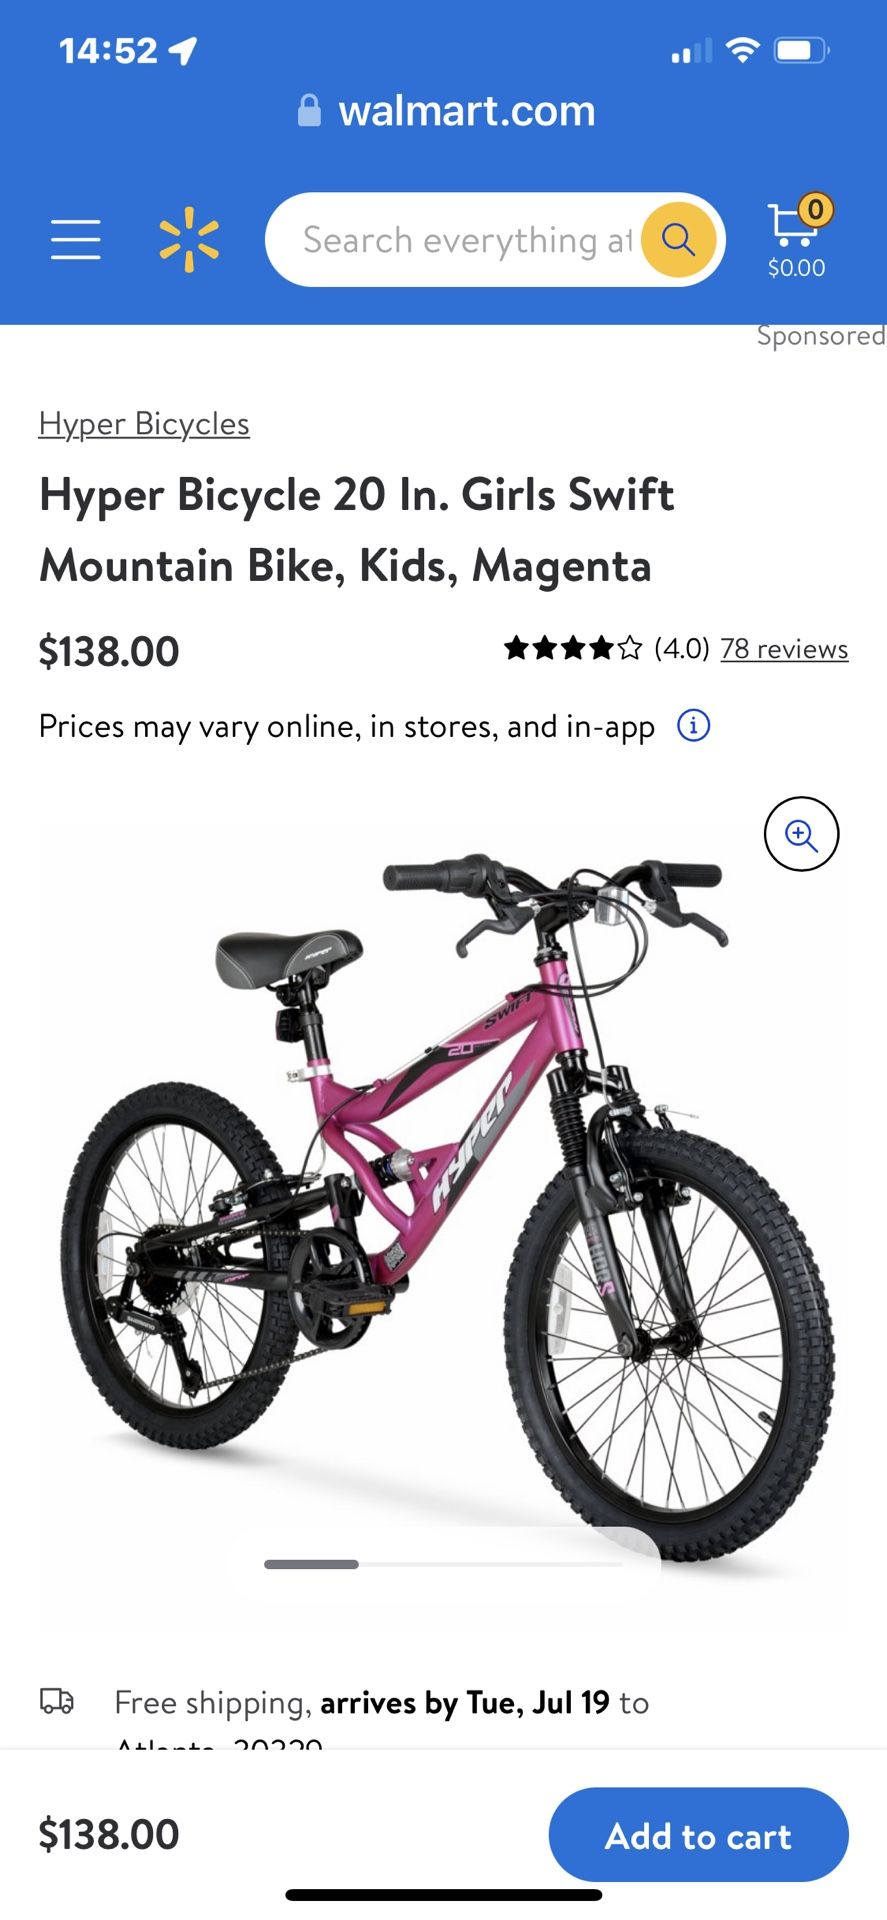Viewport: 887px width, 1920px height.
Task: Tap the Free shipping arrival details
Action: coord(382,1702)
